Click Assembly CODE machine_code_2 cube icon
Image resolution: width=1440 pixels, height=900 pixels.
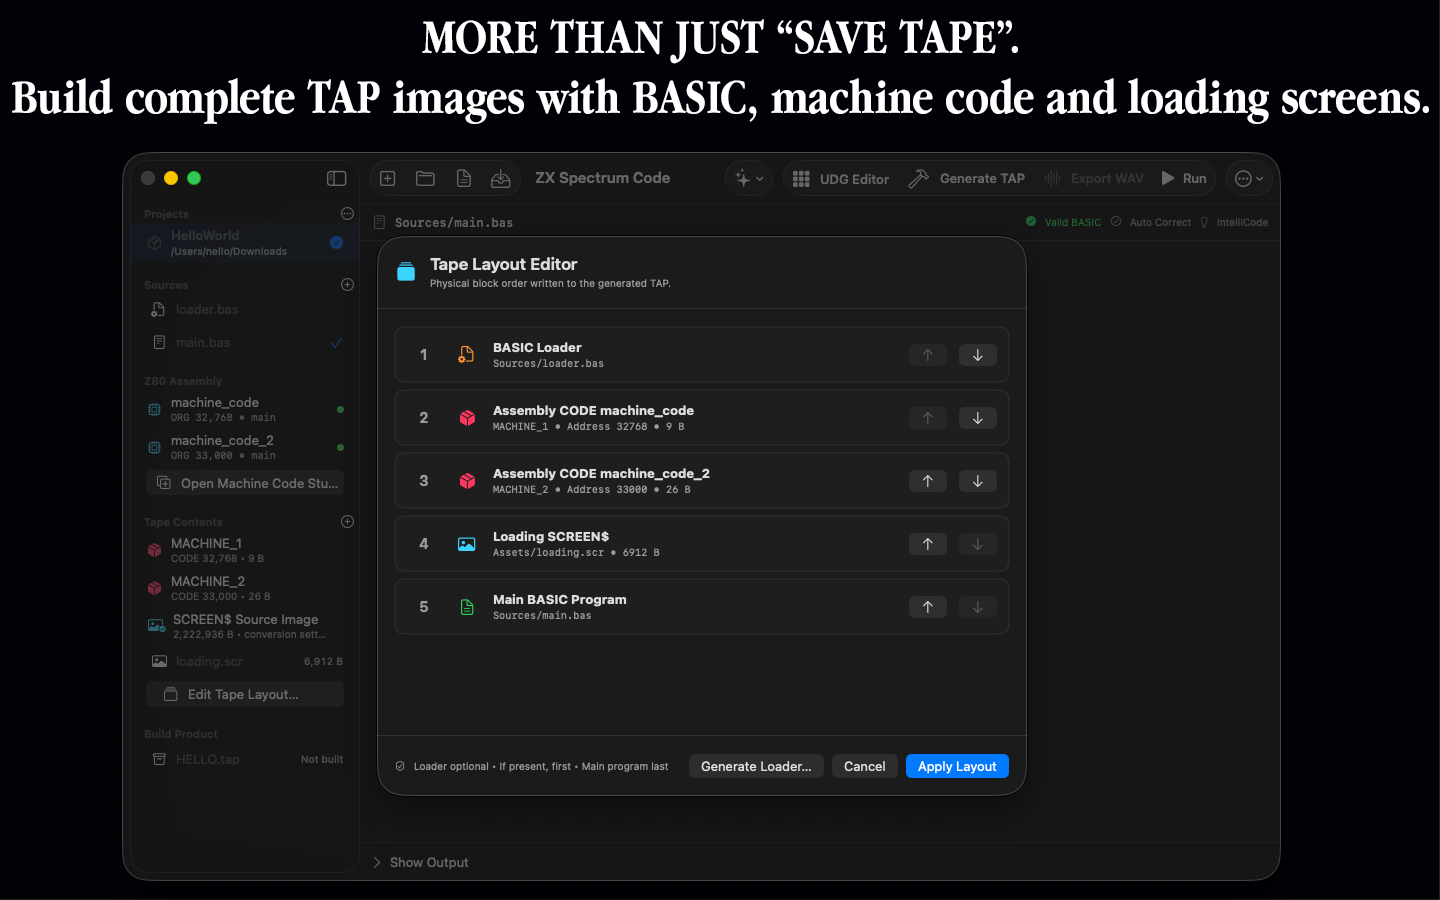click(467, 481)
